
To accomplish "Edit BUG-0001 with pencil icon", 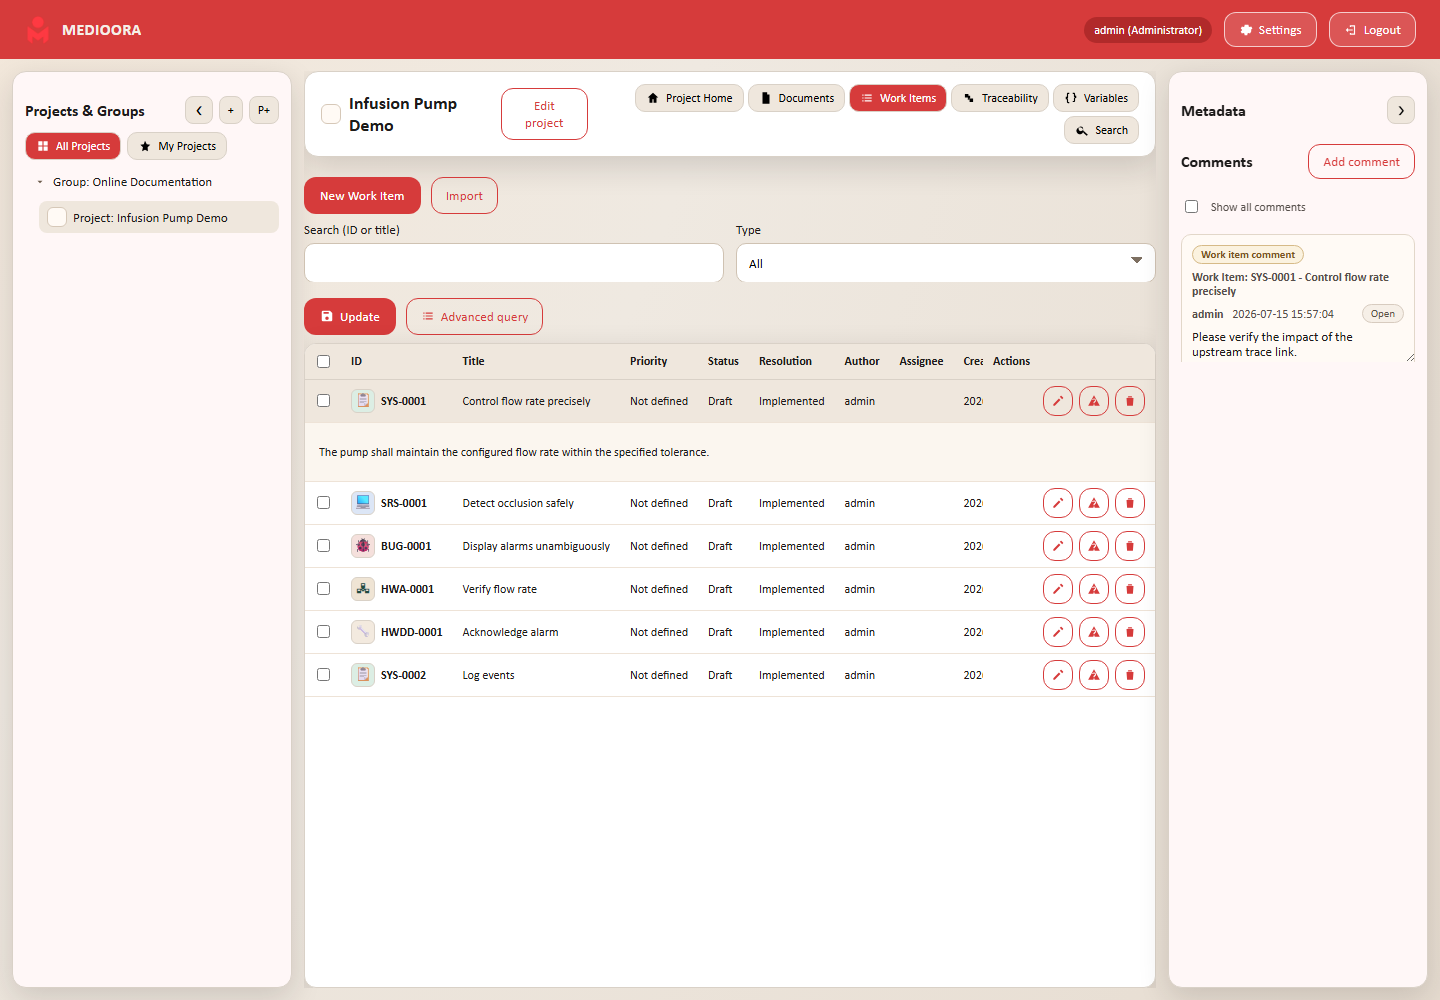I will (1058, 546).
